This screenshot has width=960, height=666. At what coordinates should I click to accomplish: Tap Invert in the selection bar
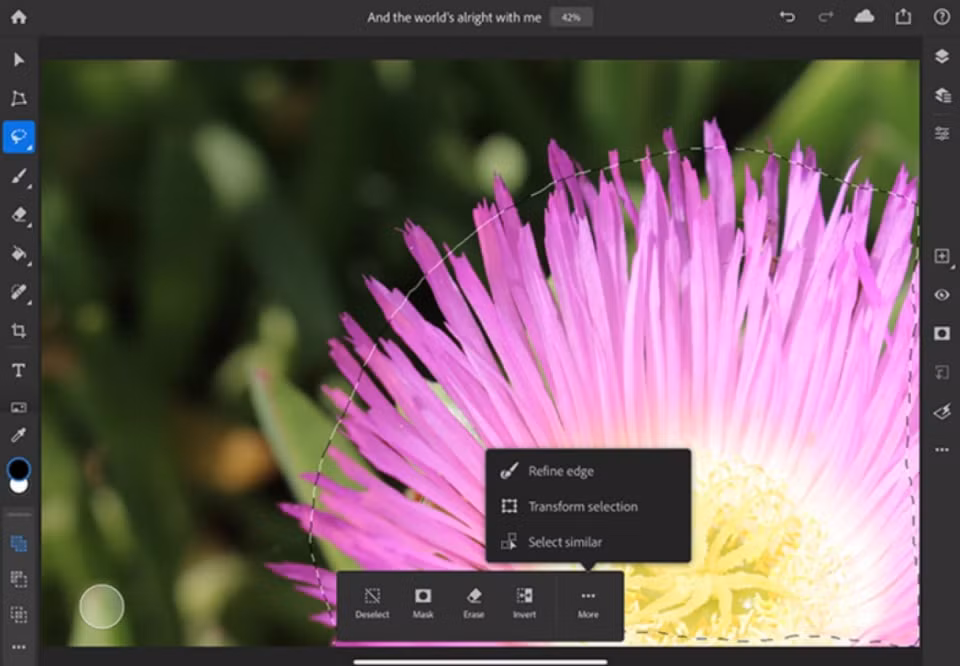click(525, 604)
